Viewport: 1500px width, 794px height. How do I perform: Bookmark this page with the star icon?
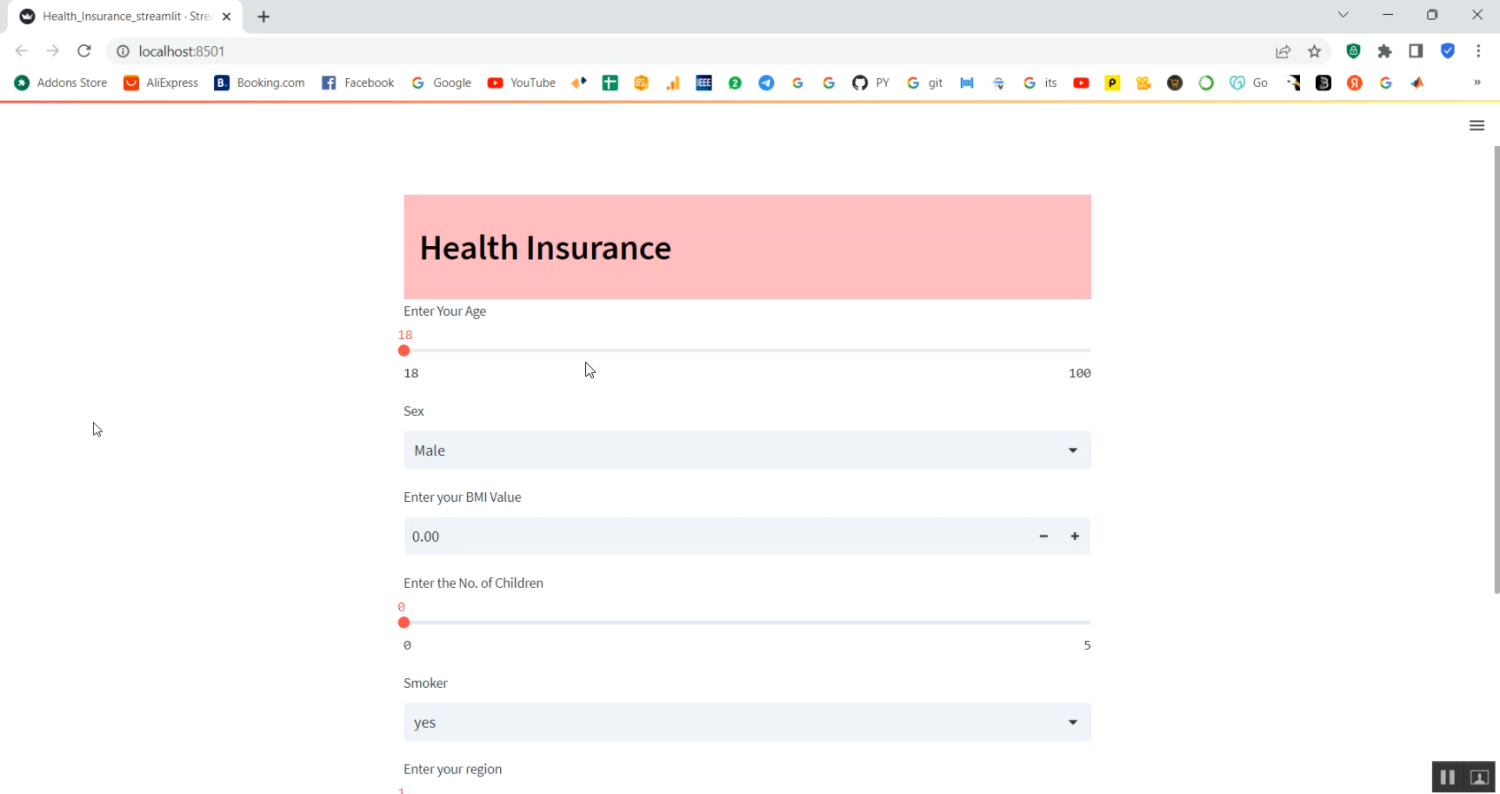(x=1314, y=51)
